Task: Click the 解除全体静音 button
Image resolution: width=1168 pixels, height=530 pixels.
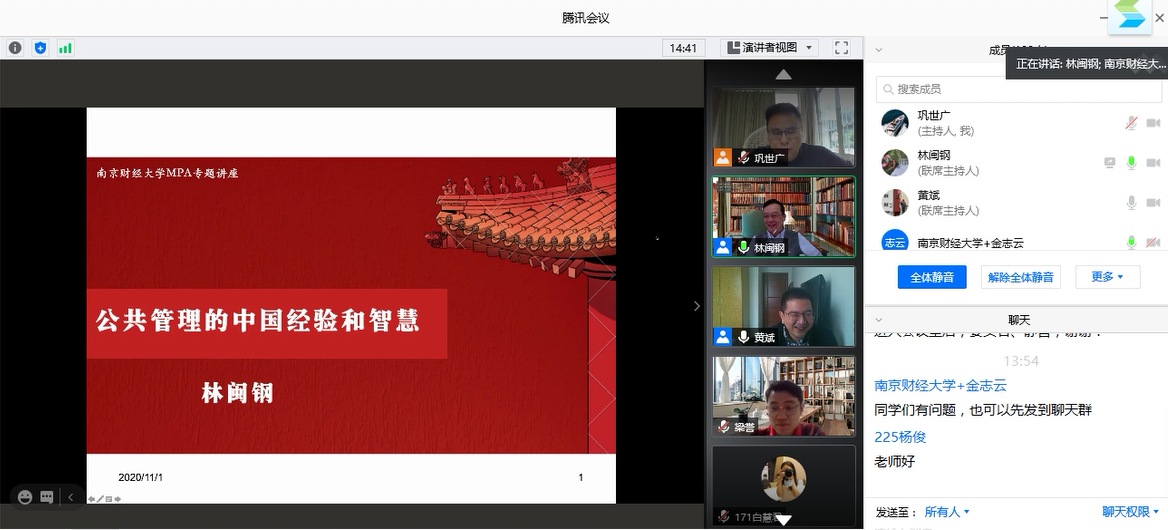Action: pos(1020,277)
